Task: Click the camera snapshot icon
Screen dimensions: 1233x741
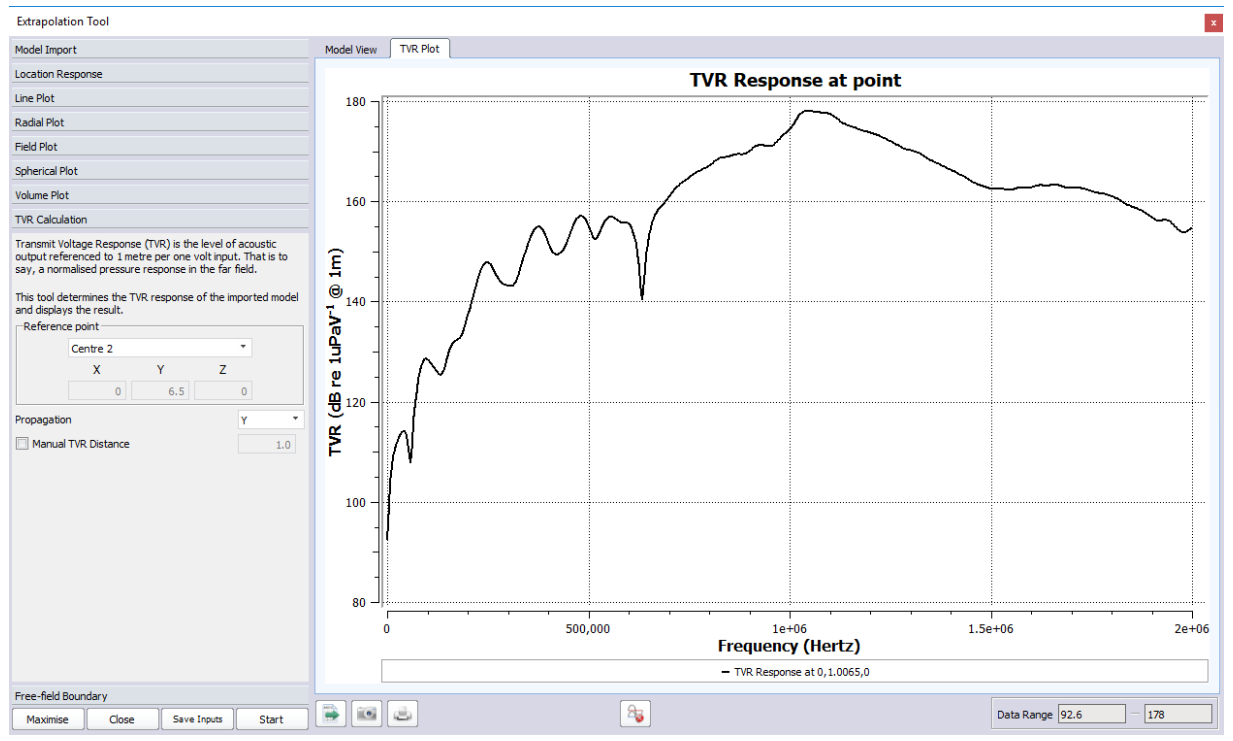Action: [367, 713]
